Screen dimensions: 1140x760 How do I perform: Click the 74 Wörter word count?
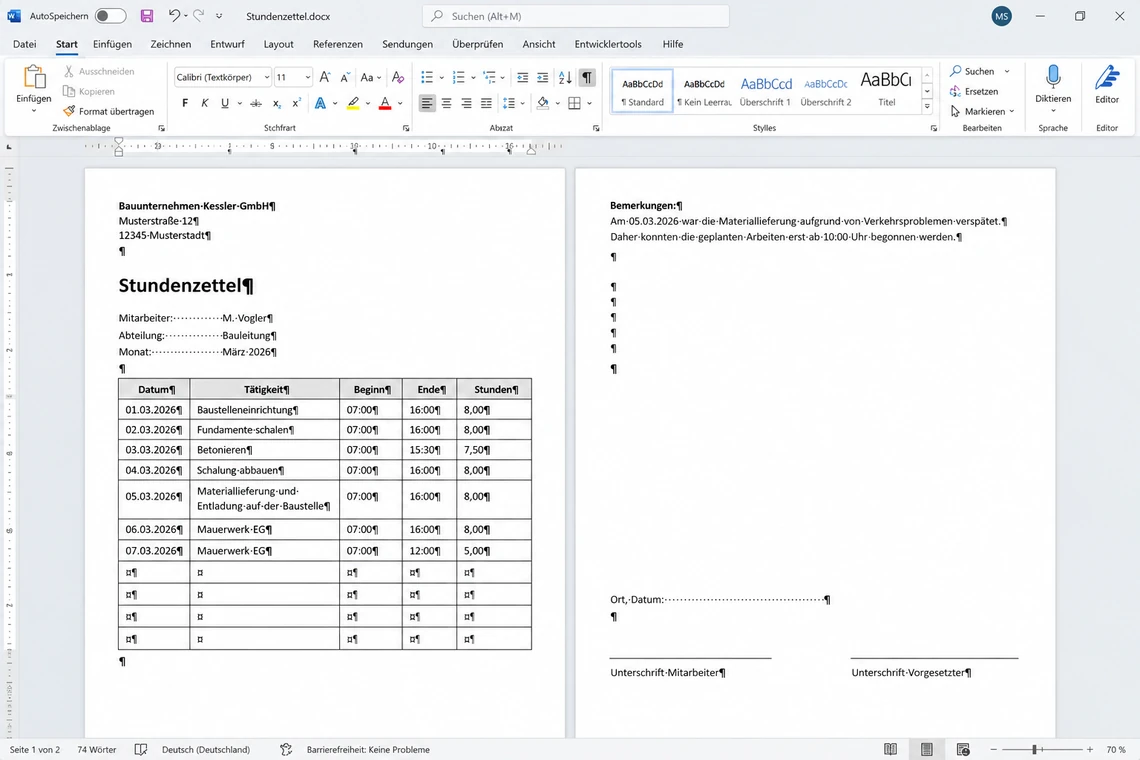point(97,749)
